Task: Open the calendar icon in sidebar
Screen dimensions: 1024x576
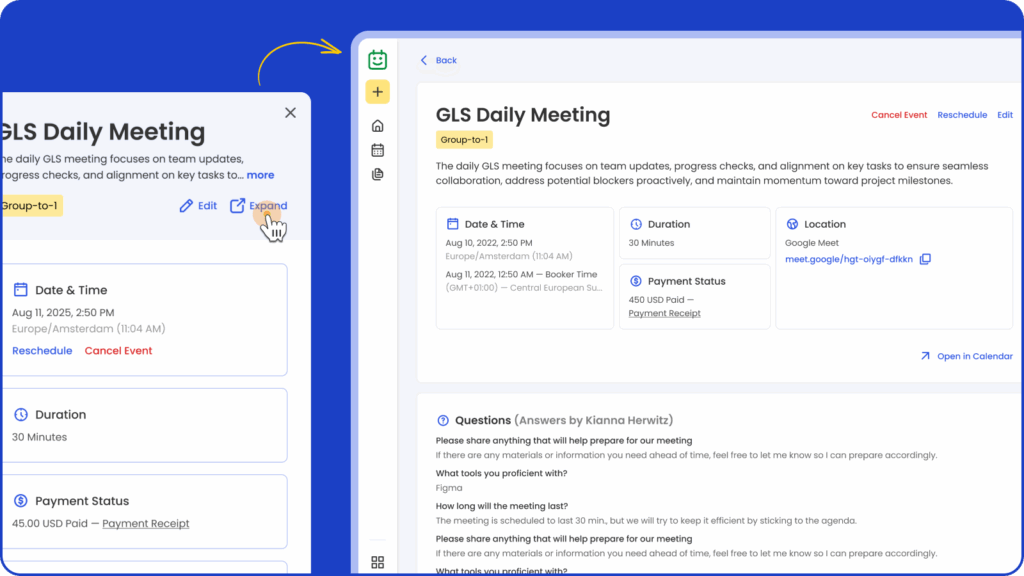Action: [377, 150]
